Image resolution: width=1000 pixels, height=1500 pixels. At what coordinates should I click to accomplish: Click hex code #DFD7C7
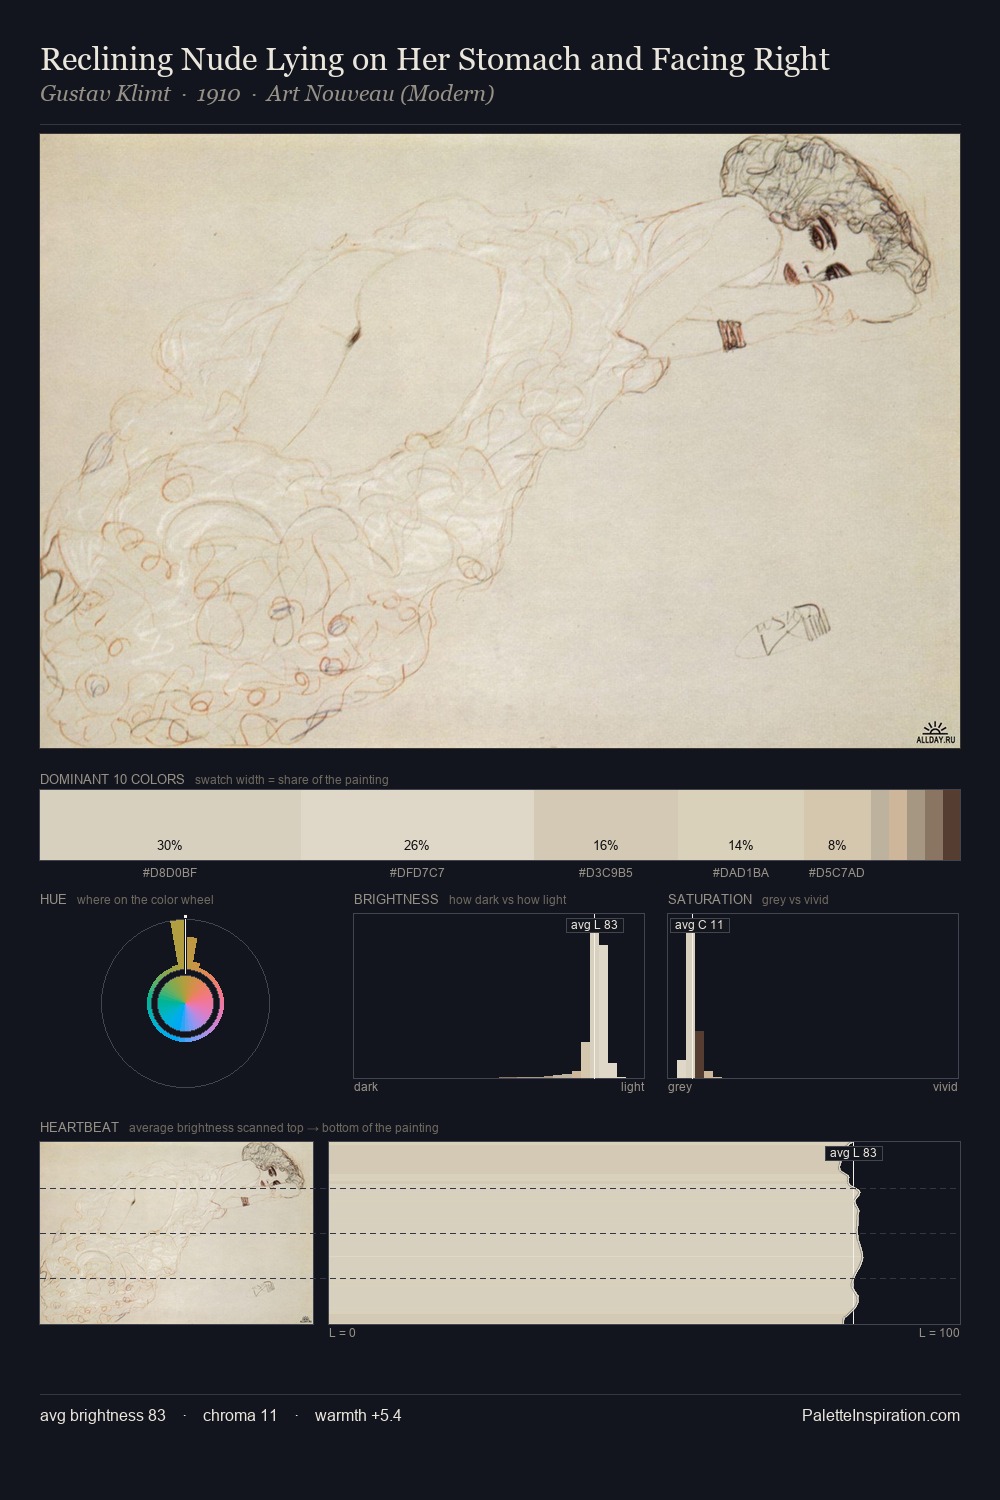click(417, 873)
